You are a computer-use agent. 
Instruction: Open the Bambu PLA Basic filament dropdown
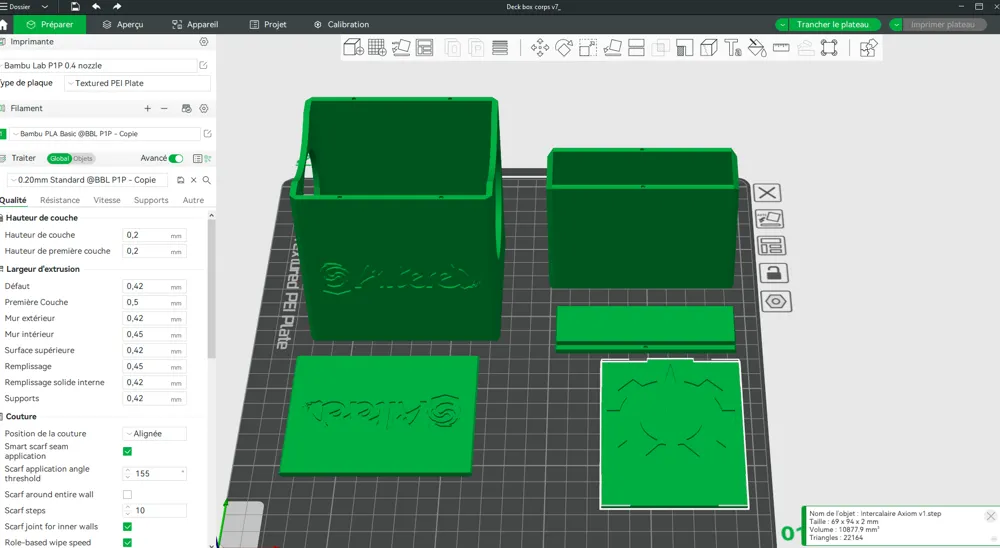coord(105,133)
